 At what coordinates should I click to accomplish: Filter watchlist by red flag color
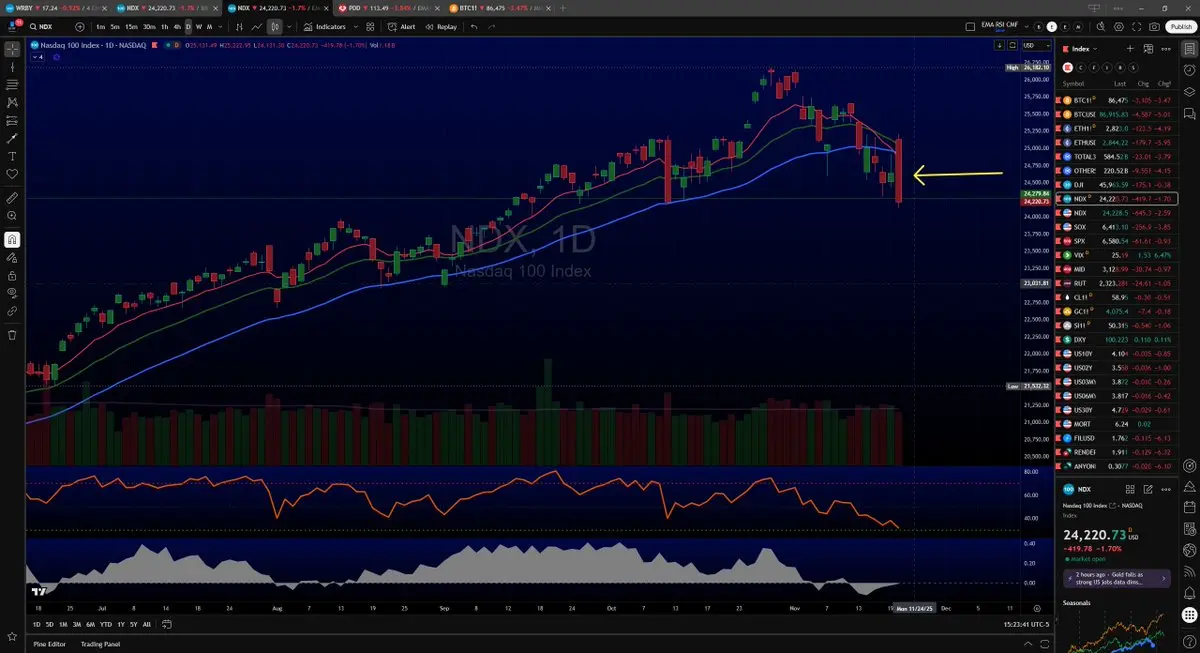(1067, 67)
